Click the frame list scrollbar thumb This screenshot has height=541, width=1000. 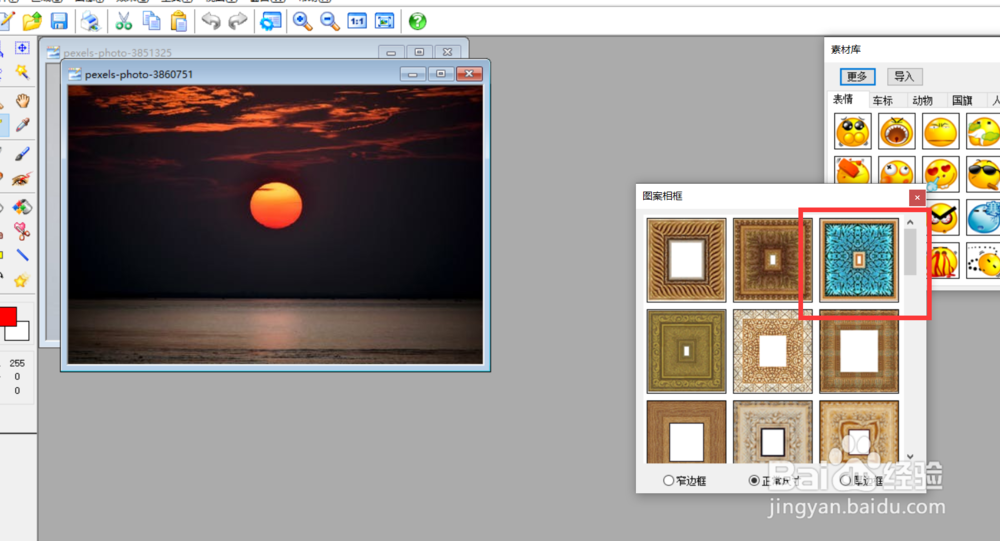tap(910, 251)
